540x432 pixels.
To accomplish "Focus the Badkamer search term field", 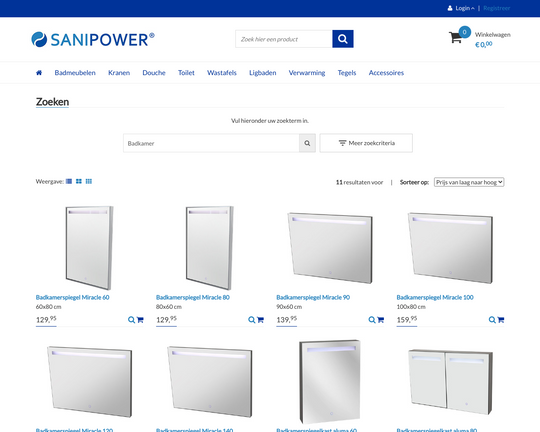I will (x=211, y=143).
